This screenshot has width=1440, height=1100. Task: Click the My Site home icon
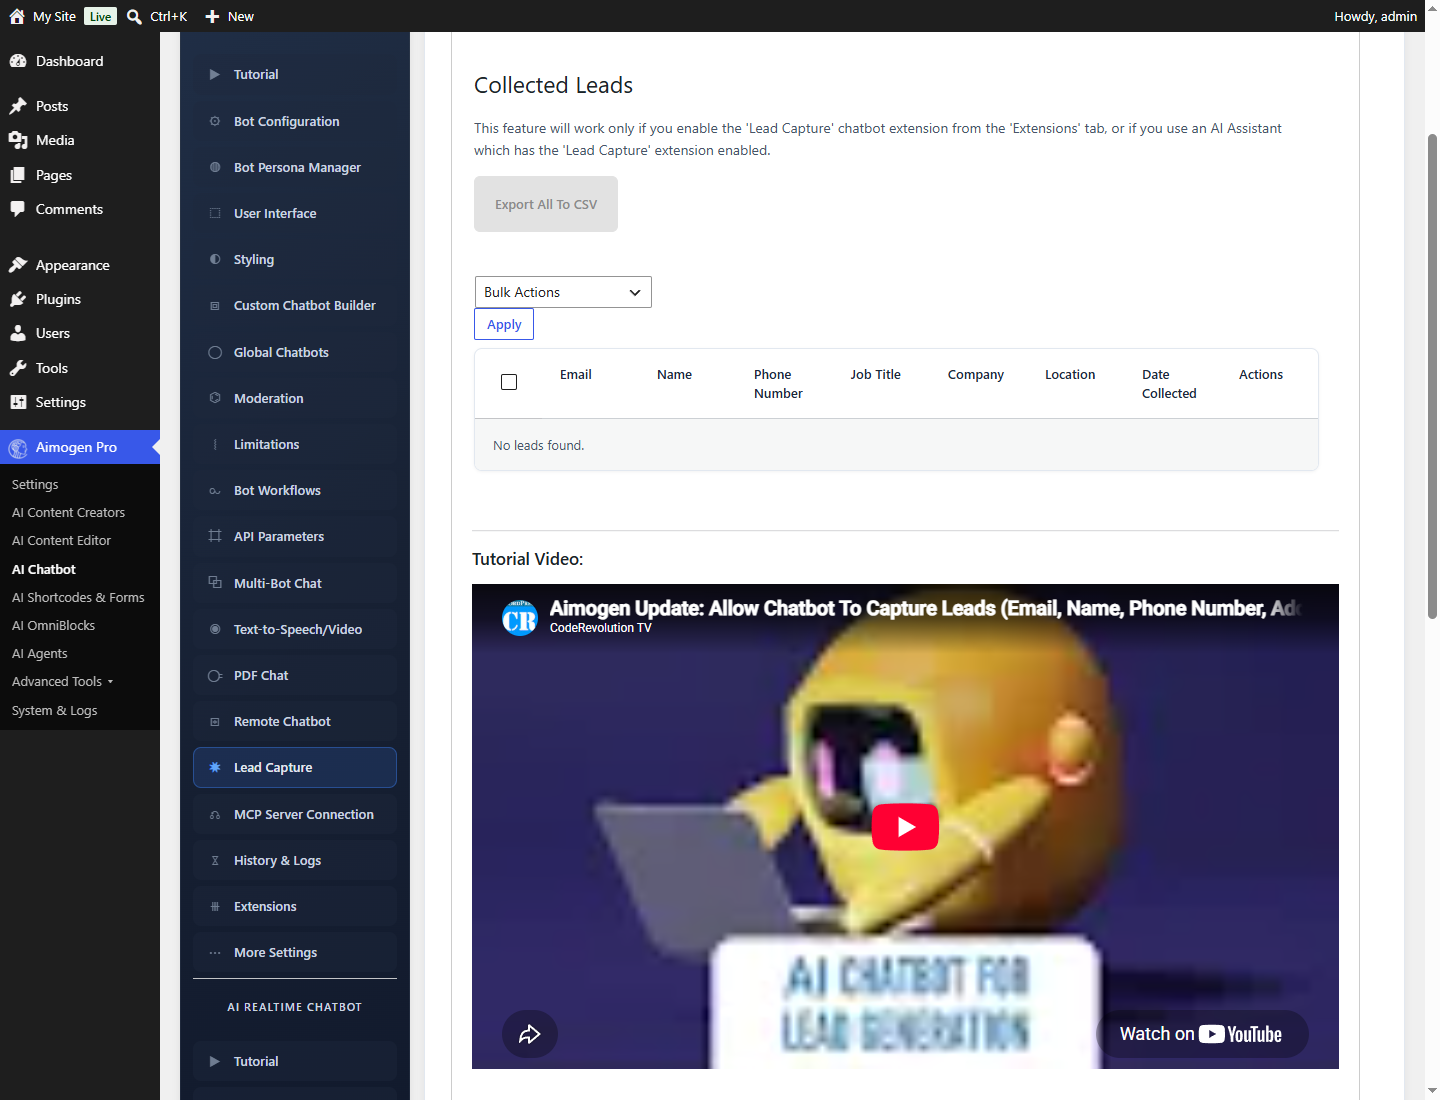pyautogui.click(x=17, y=16)
